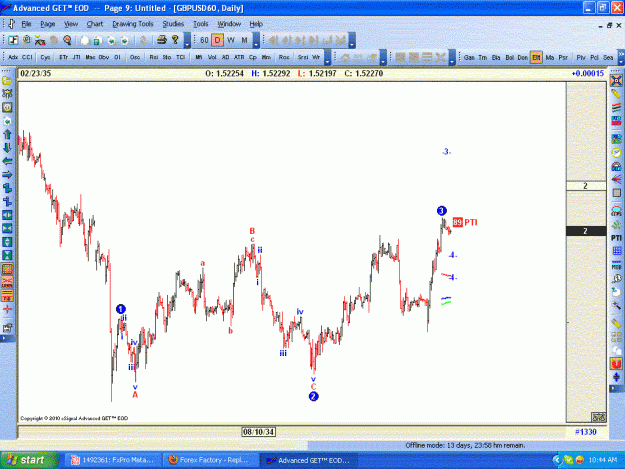Click the first page layout toolbar icon

point(13,40)
